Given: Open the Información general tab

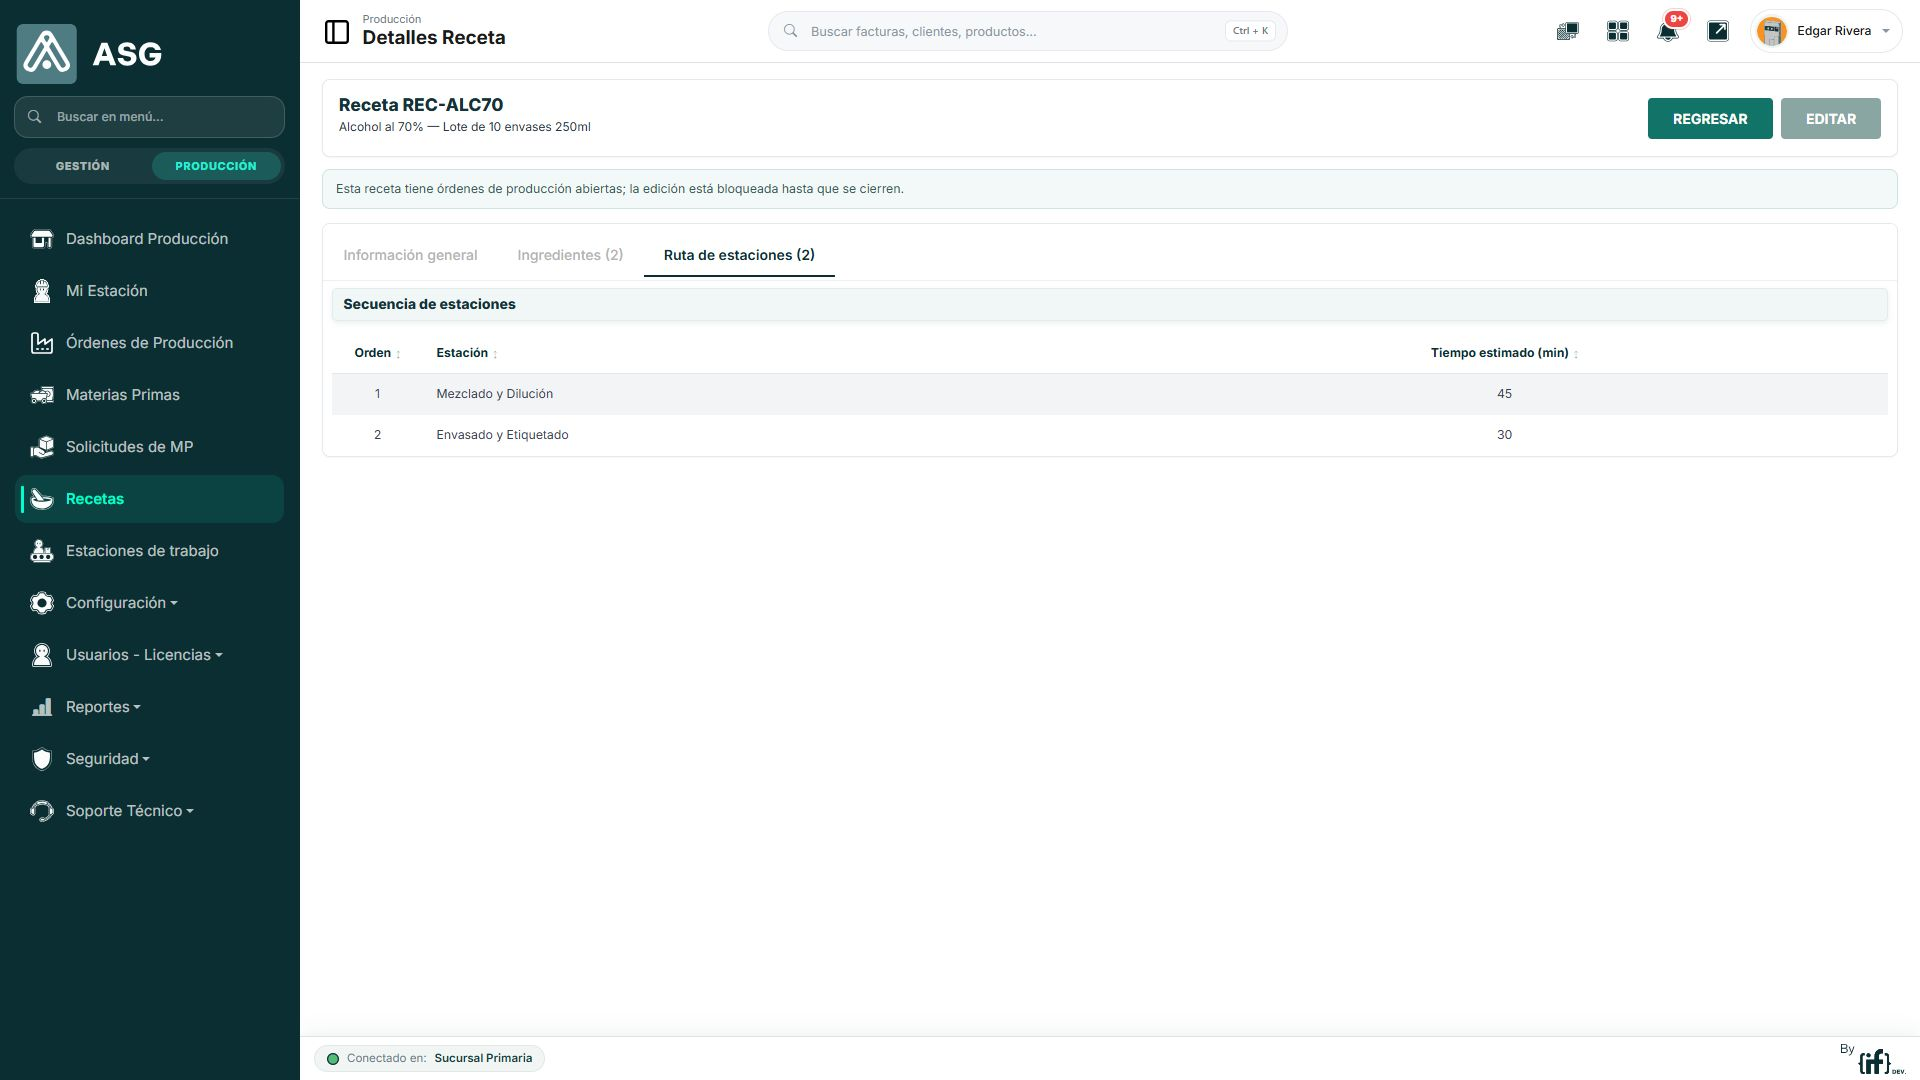Looking at the screenshot, I should click(410, 255).
